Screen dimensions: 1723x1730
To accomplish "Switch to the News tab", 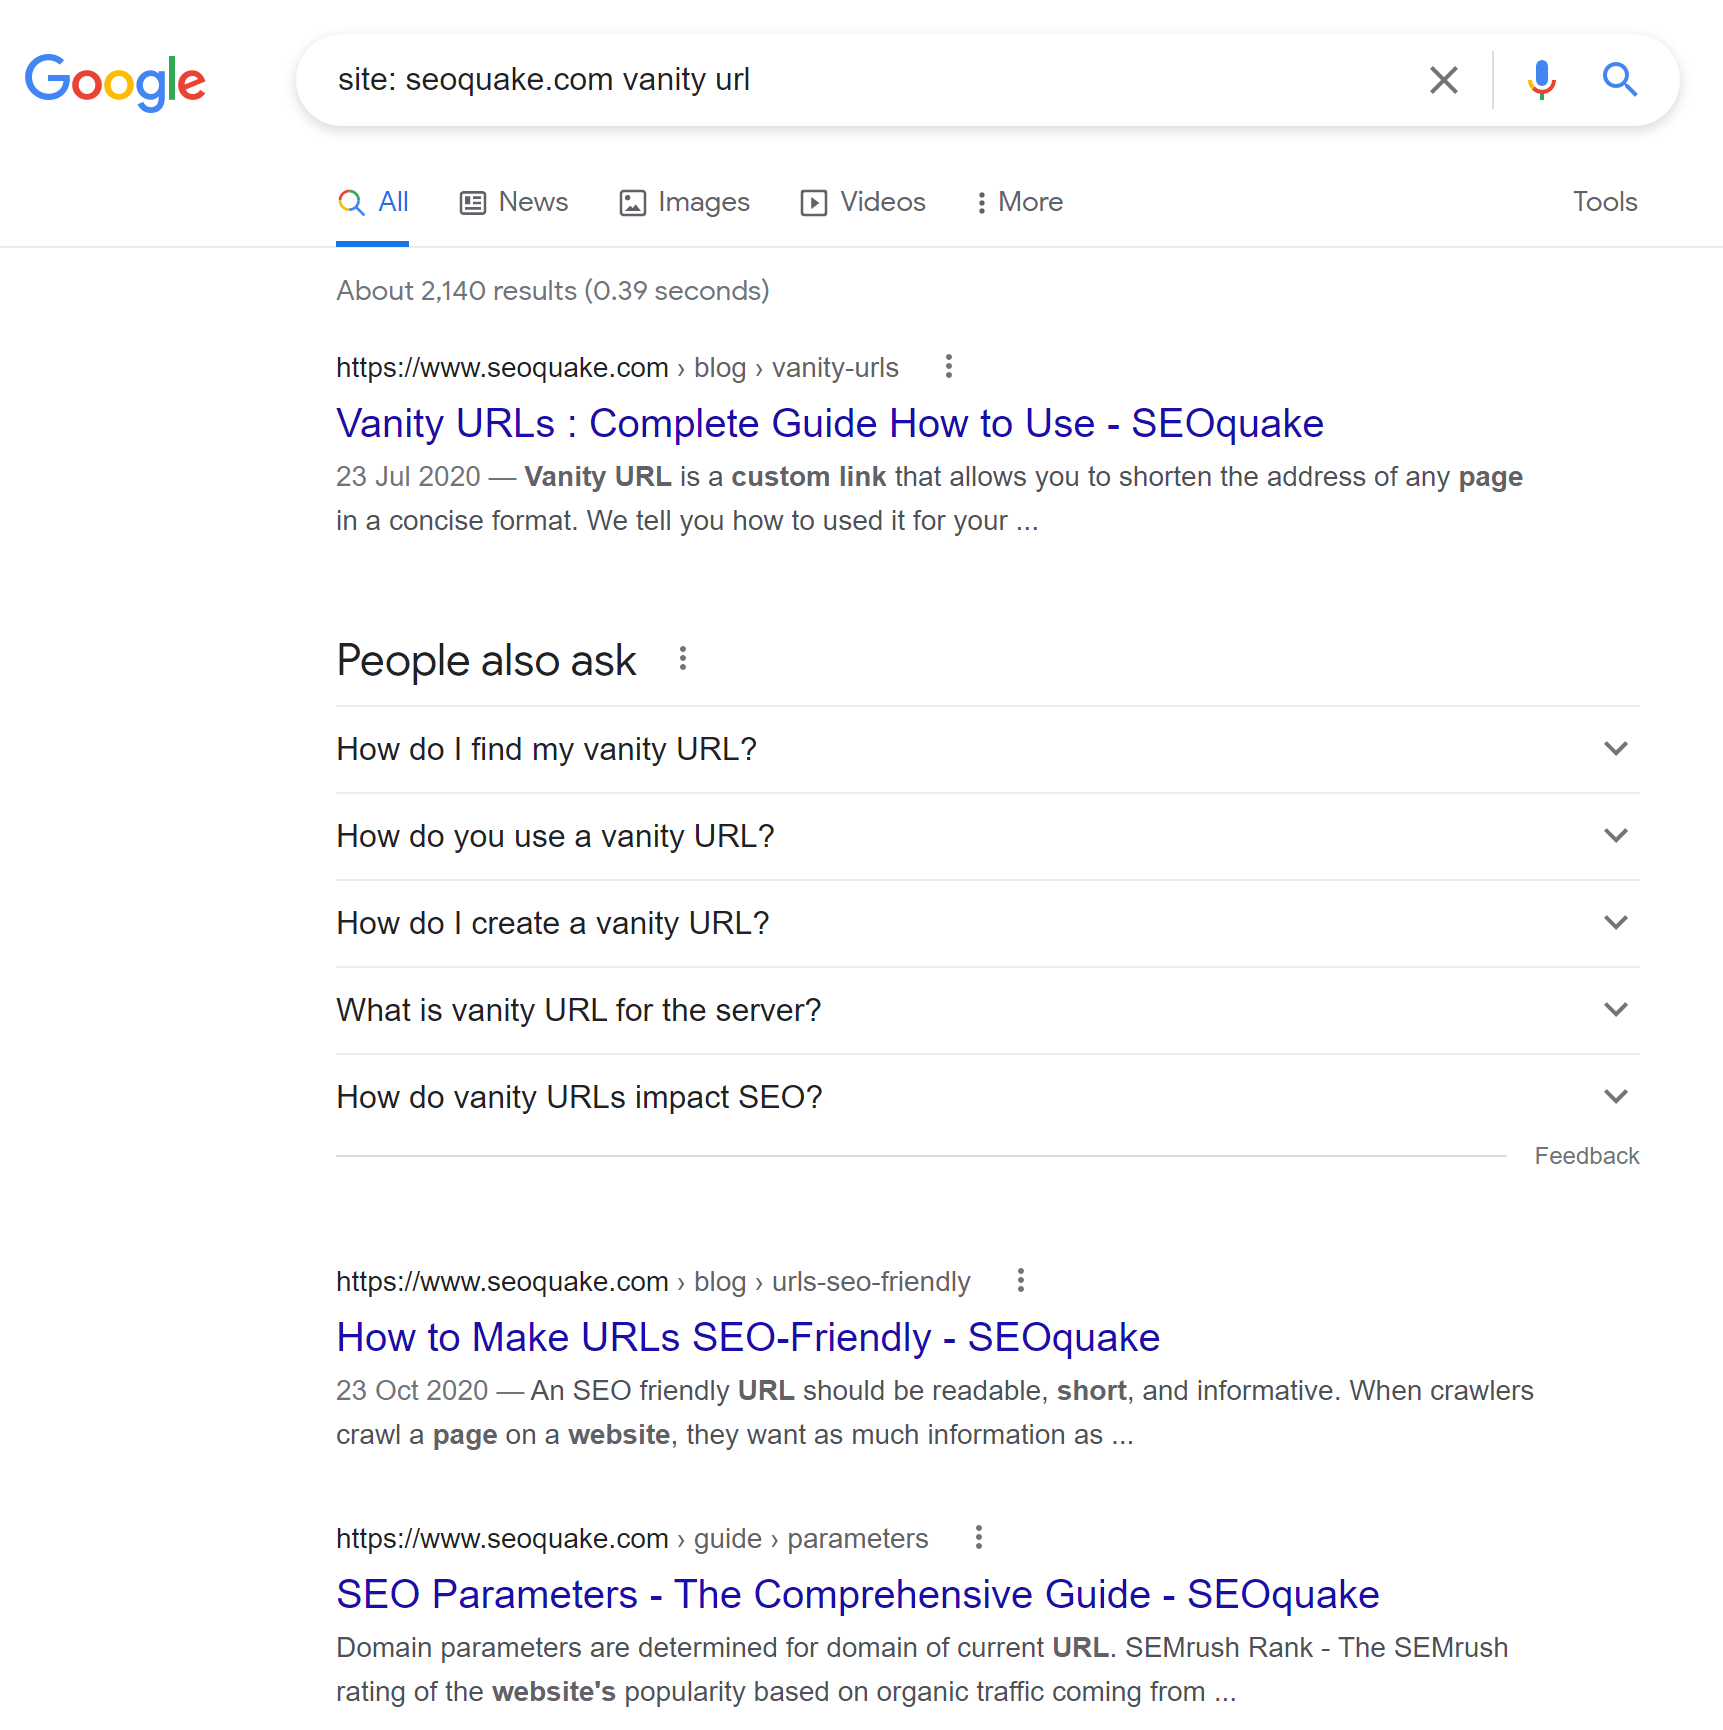I will tap(514, 202).
